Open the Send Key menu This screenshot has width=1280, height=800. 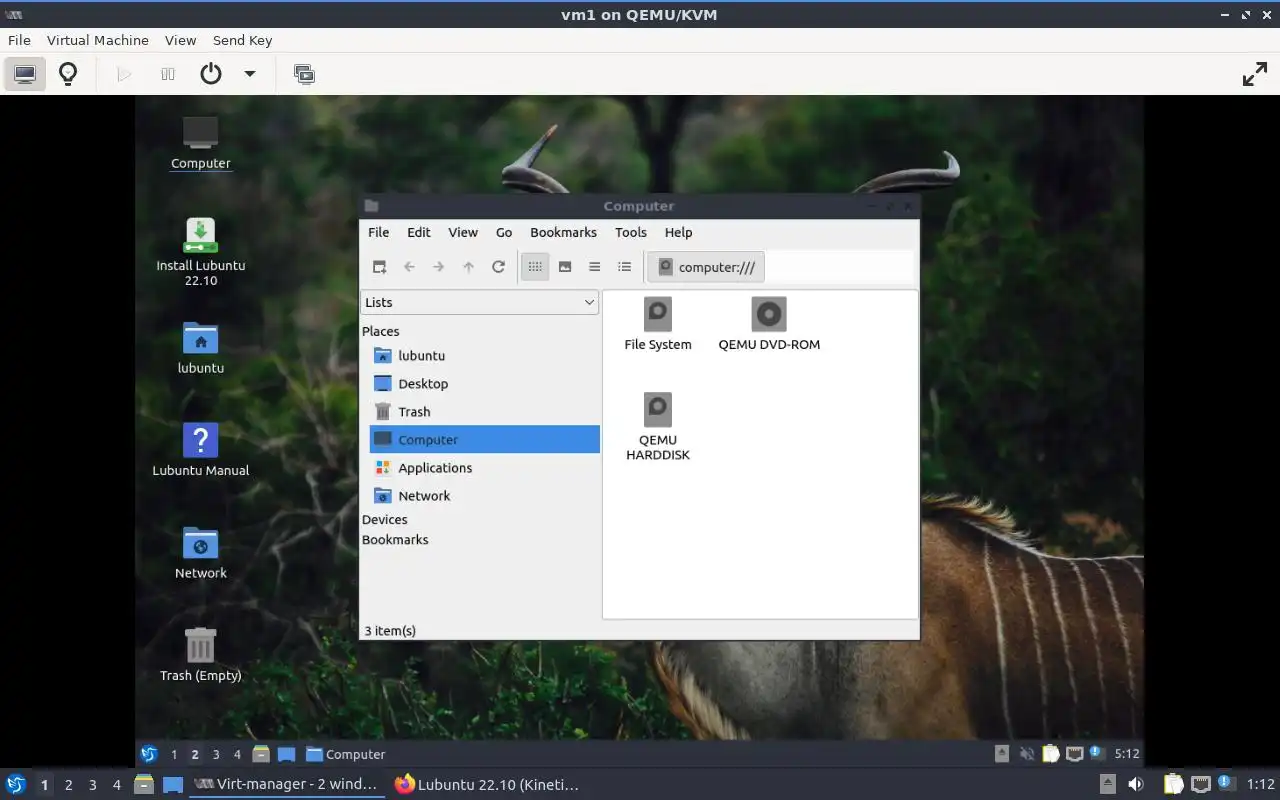(x=242, y=40)
